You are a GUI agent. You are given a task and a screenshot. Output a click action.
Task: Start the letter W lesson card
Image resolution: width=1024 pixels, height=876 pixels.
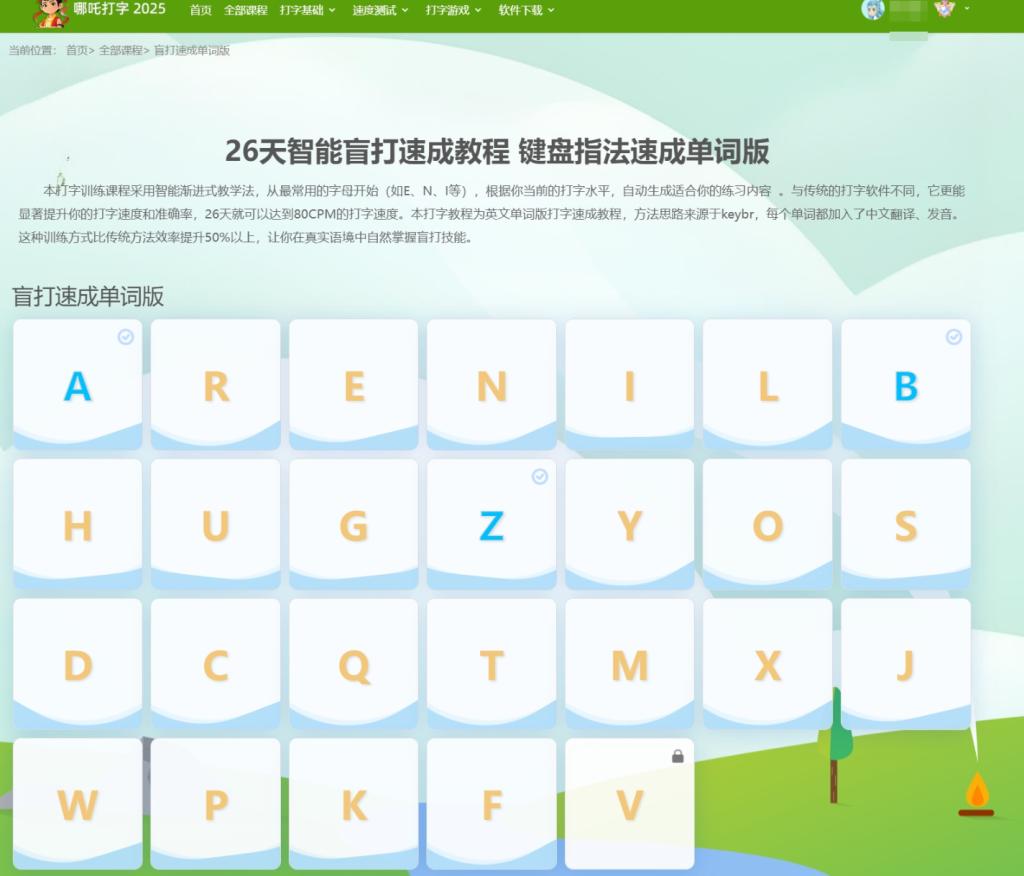point(77,804)
